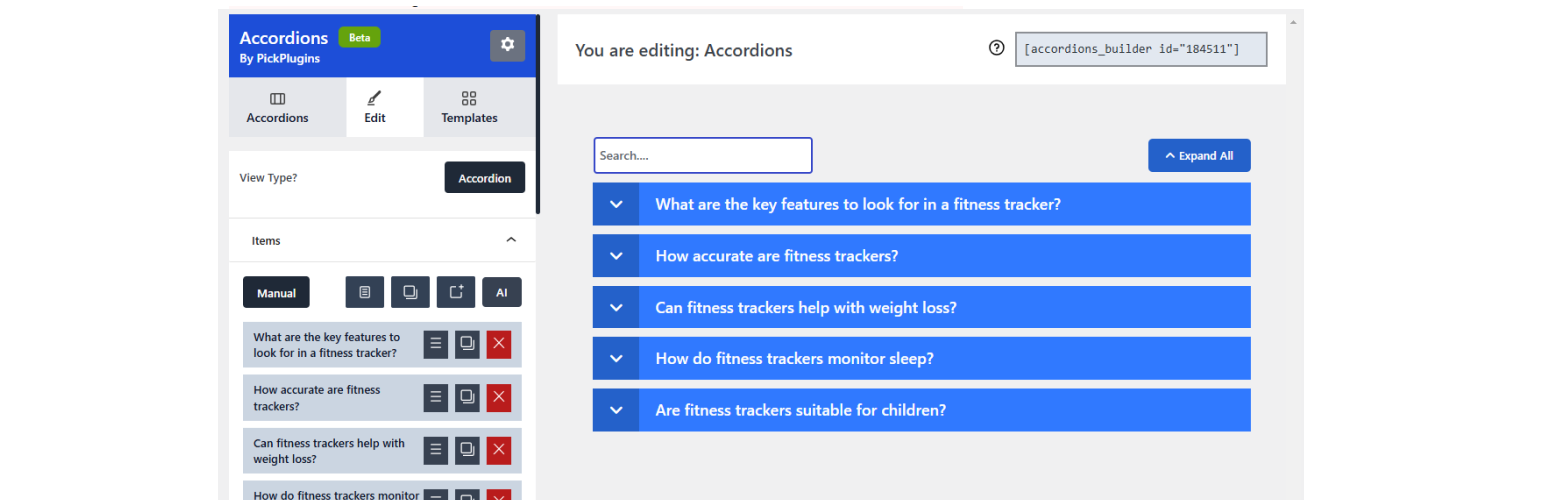Viewport: 1544px width, 500px height.
Task: Click the Accordion view type button
Action: click(x=484, y=178)
